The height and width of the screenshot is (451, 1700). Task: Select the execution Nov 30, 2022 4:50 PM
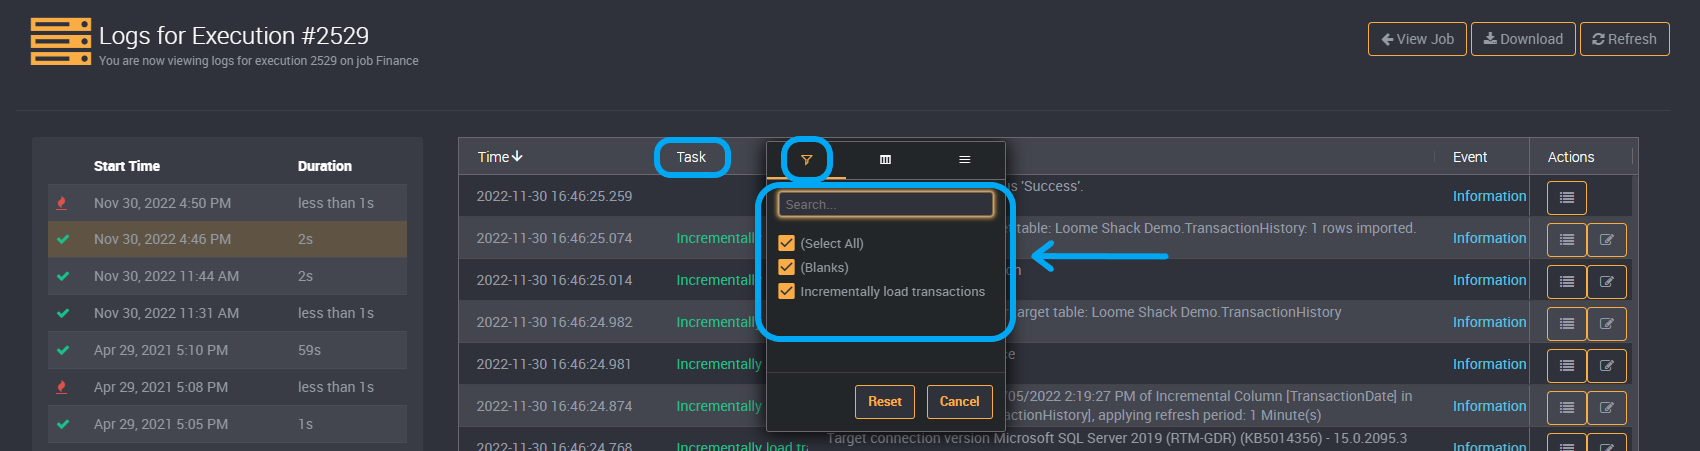pyautogui.click(x=227, y=203)
